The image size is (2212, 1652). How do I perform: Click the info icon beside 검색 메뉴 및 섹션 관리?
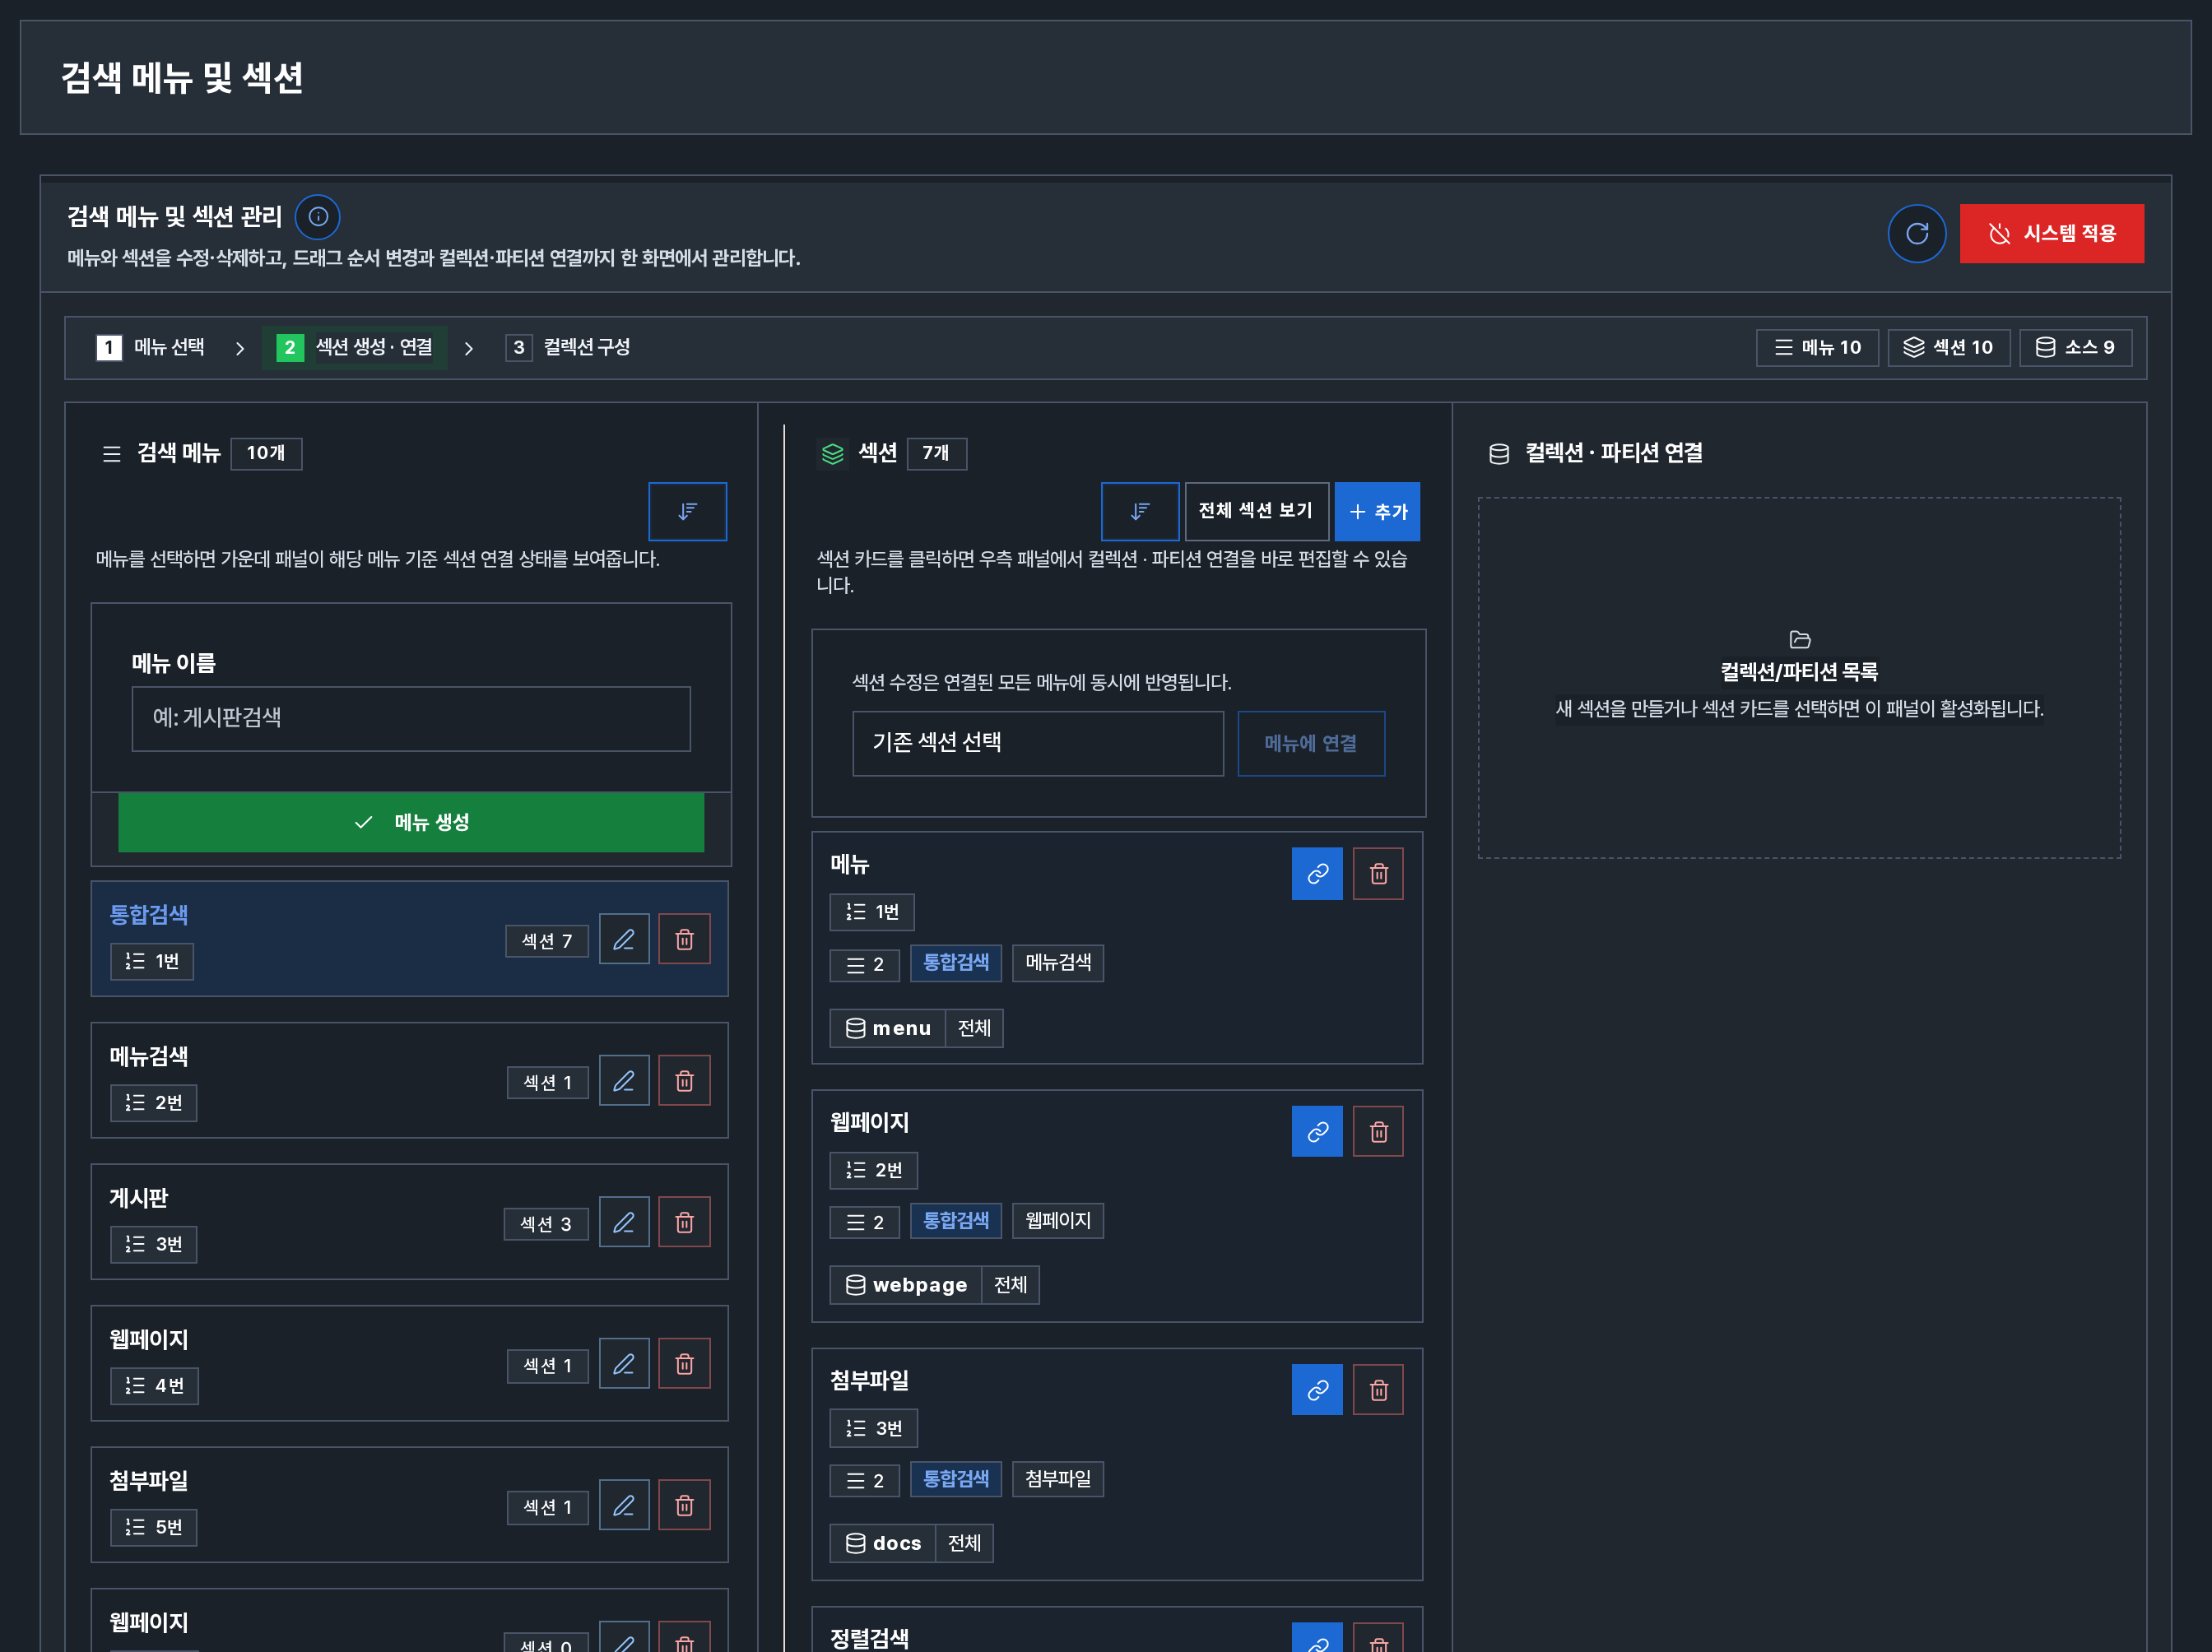point(318,217)
